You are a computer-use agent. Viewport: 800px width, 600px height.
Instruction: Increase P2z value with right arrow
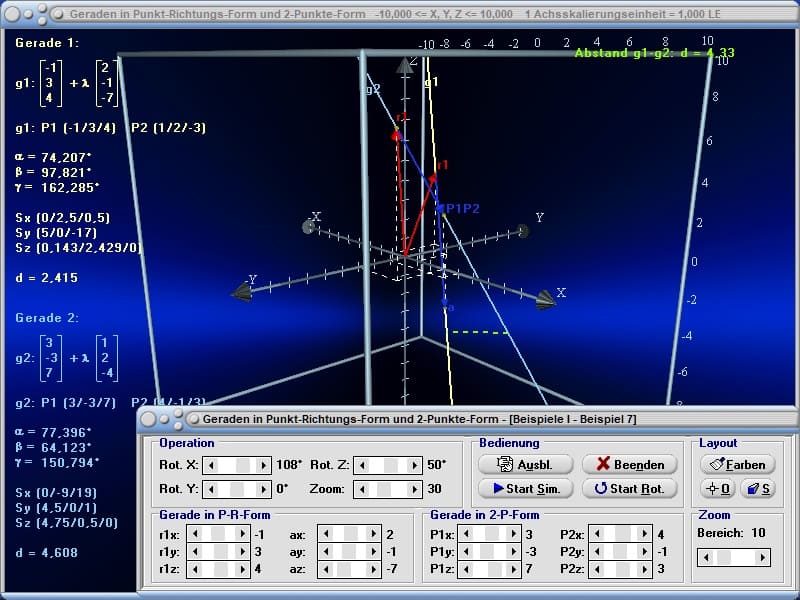pyautogui.click(x=644, y=569)
